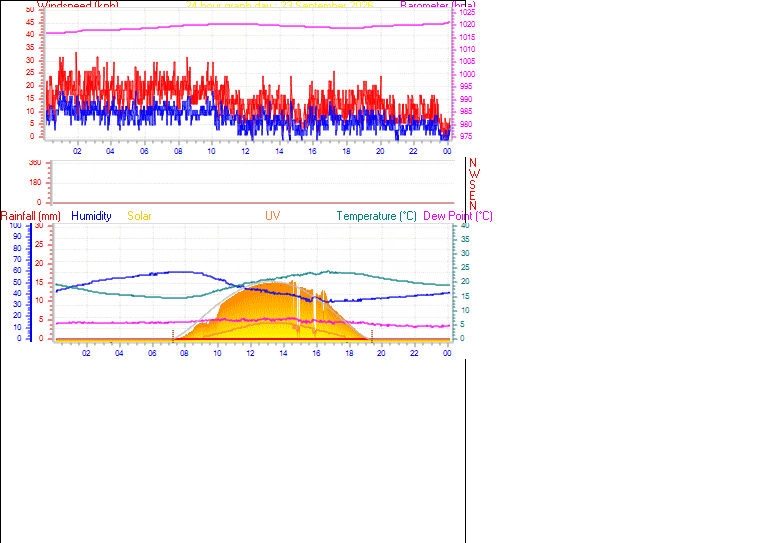Viewport: 761px width, 543px height.
Task: Select the Humidity legend label
Action: [91, 216]
